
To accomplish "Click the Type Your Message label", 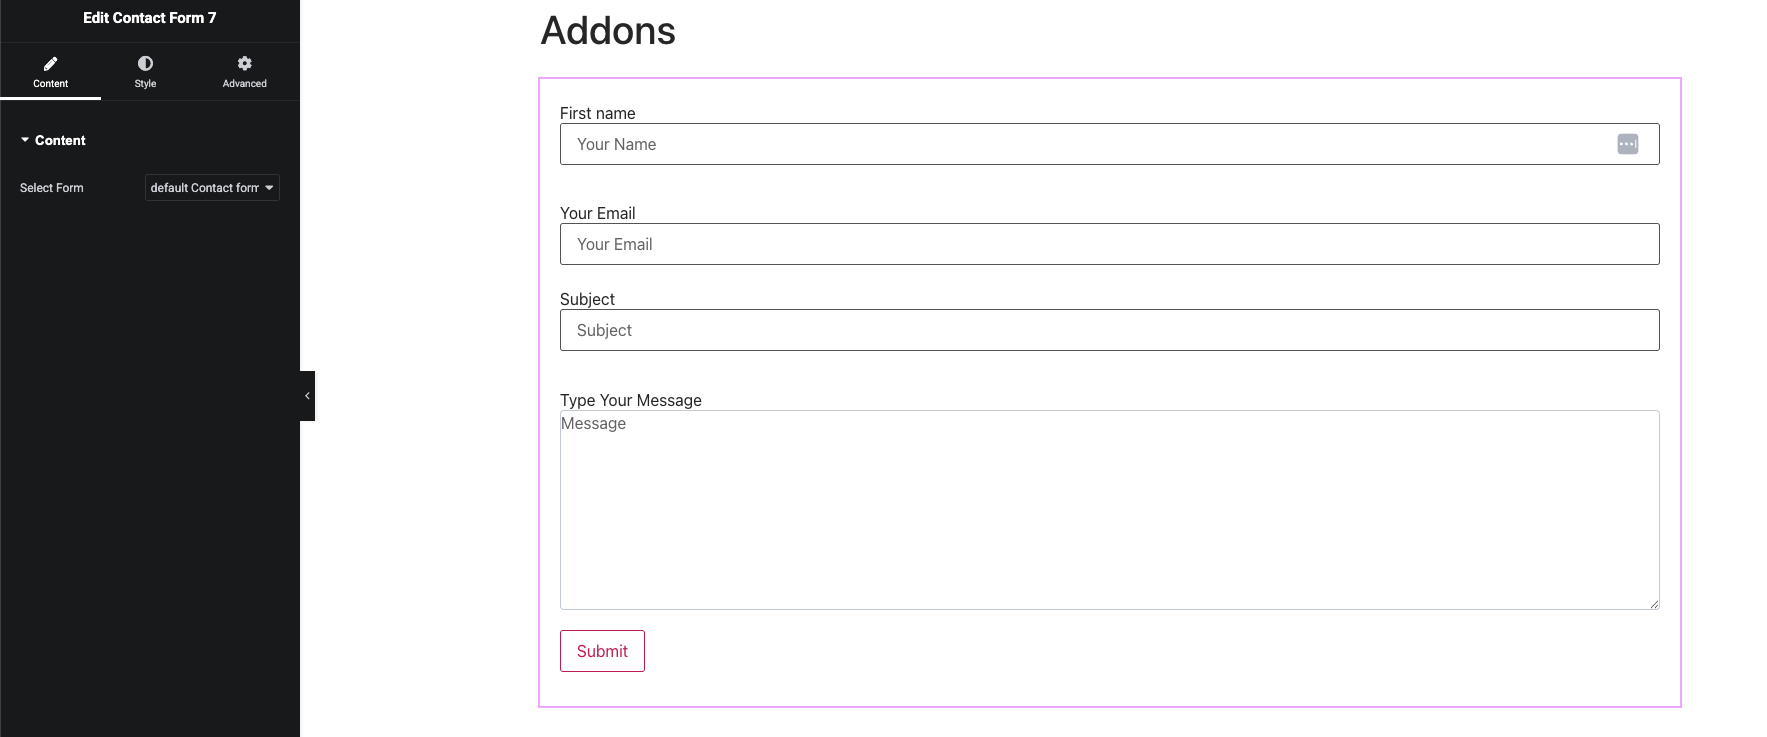I will [x=630, y=400].
